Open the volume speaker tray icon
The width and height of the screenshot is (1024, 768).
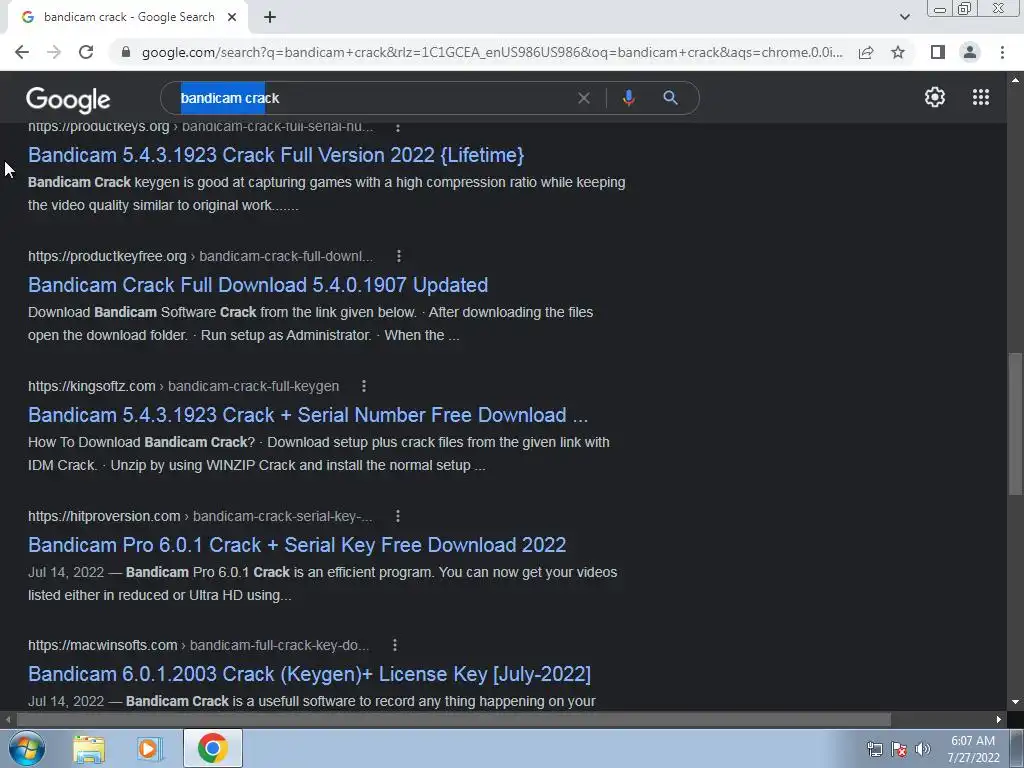pos(923,749)
